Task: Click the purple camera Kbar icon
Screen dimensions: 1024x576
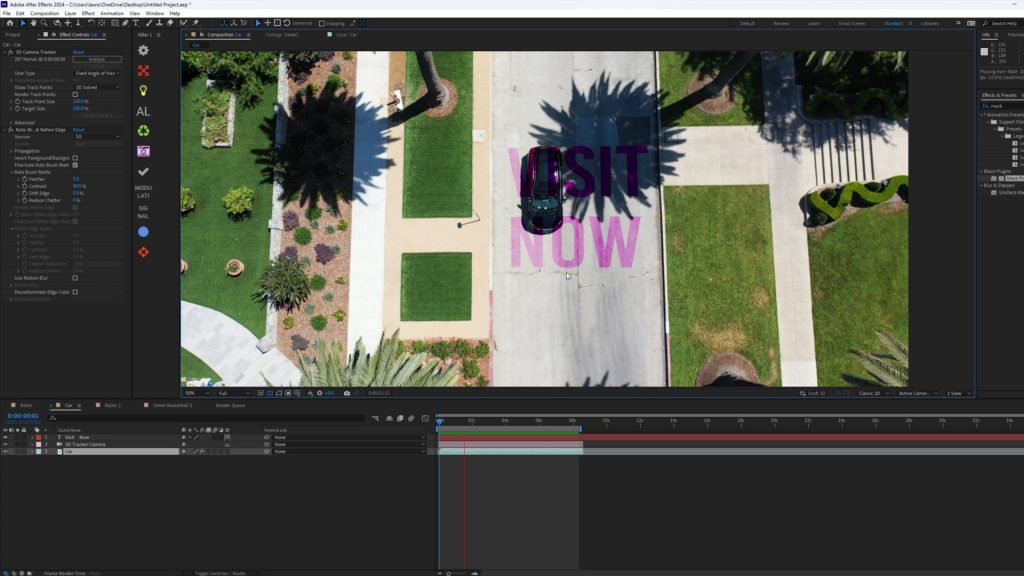Action: tap(143, 152)
